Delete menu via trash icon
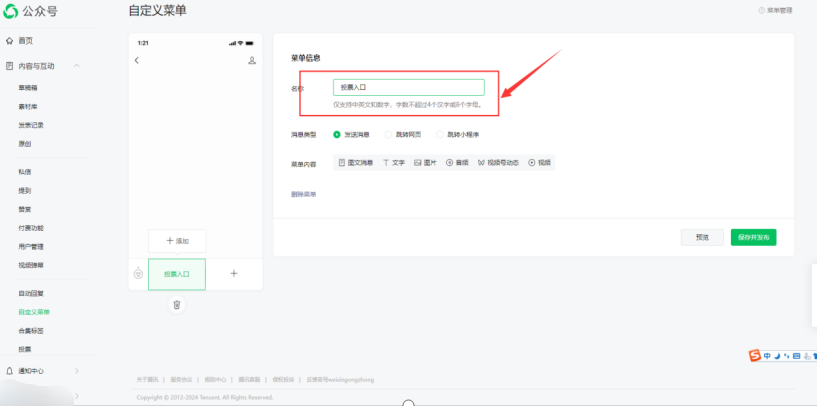This screenshot has height=406, width=817. pyautogui.click(x=177, y=304)
